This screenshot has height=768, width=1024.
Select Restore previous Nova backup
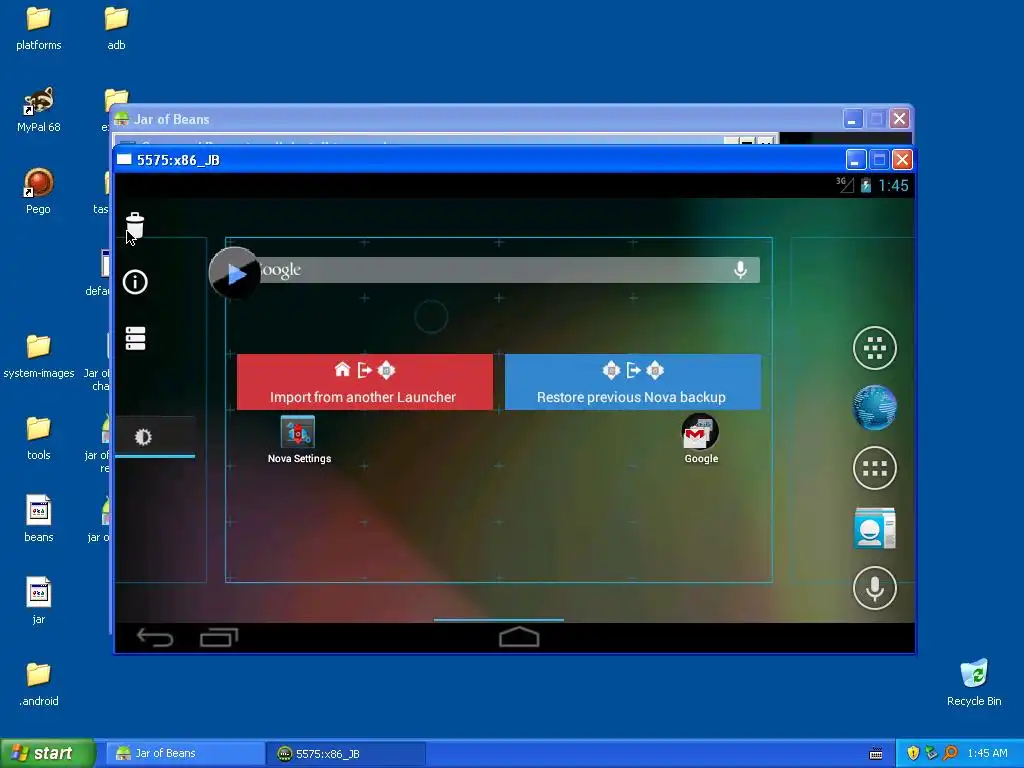point(632,382)
